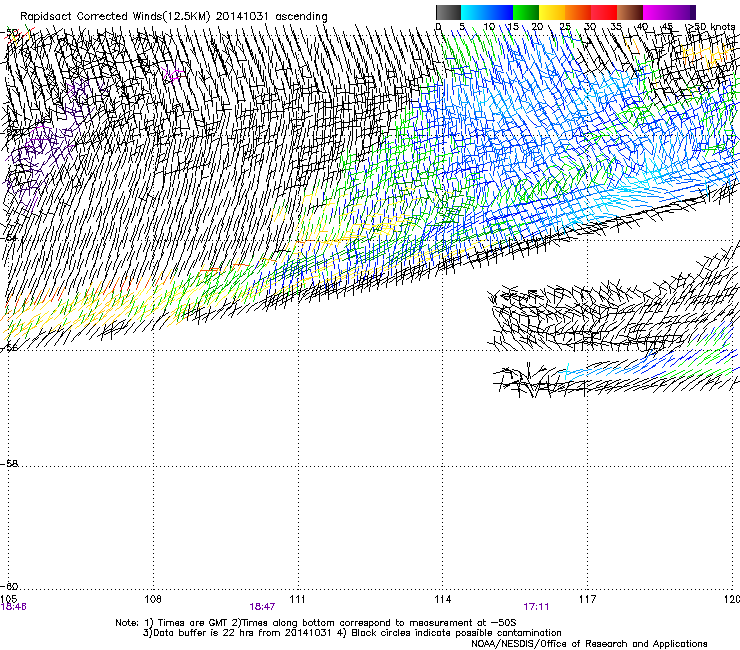740x650 pixels.
Task: Click the purple time stamp '18:46'
Action: tap(13, 607)
